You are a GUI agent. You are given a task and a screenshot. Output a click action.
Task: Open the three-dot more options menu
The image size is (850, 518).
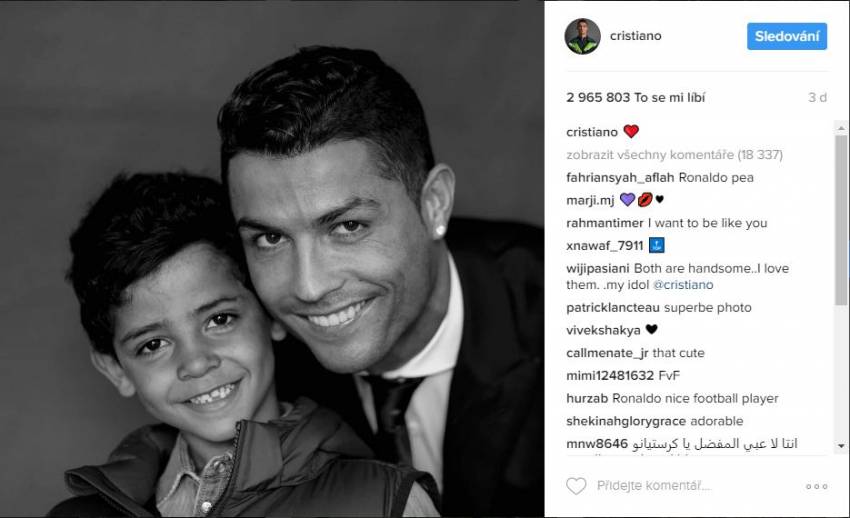pyautogui.click(x=816, y=487)
